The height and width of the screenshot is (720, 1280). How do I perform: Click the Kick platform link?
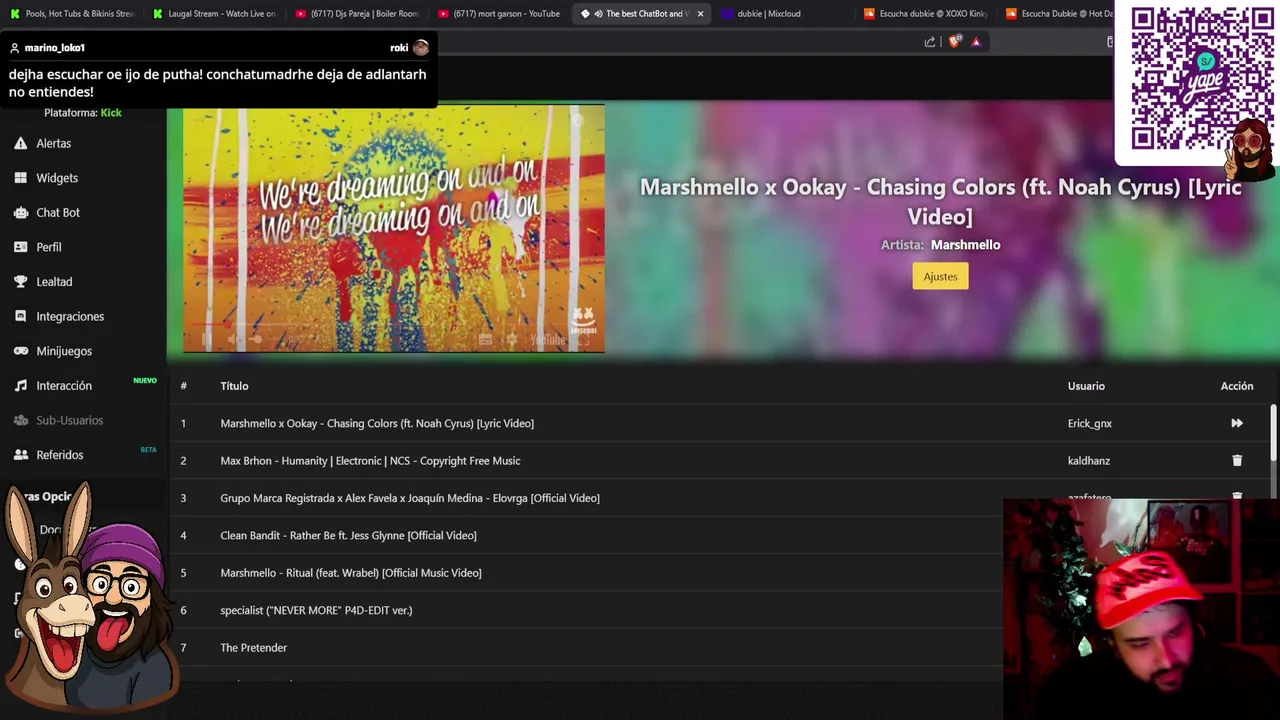click(111, 113)
